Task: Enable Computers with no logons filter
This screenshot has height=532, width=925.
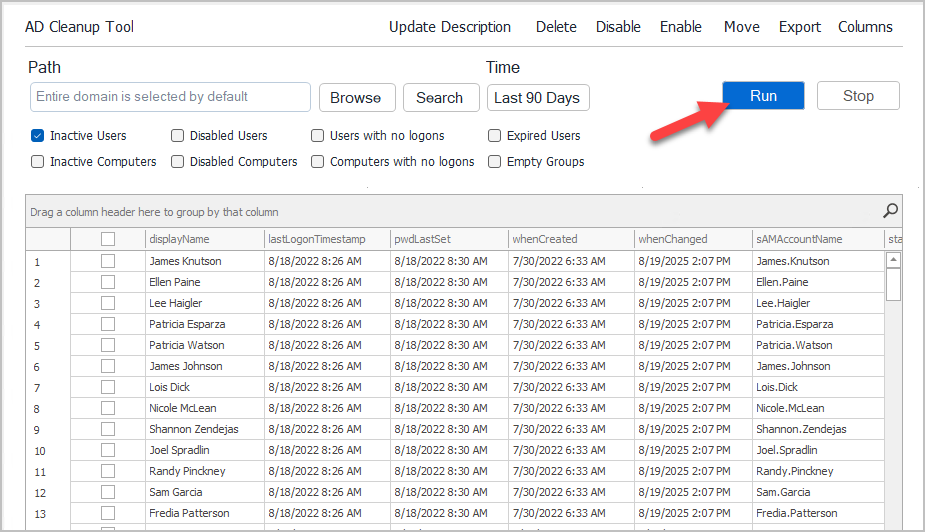Action: pos(317,162)
